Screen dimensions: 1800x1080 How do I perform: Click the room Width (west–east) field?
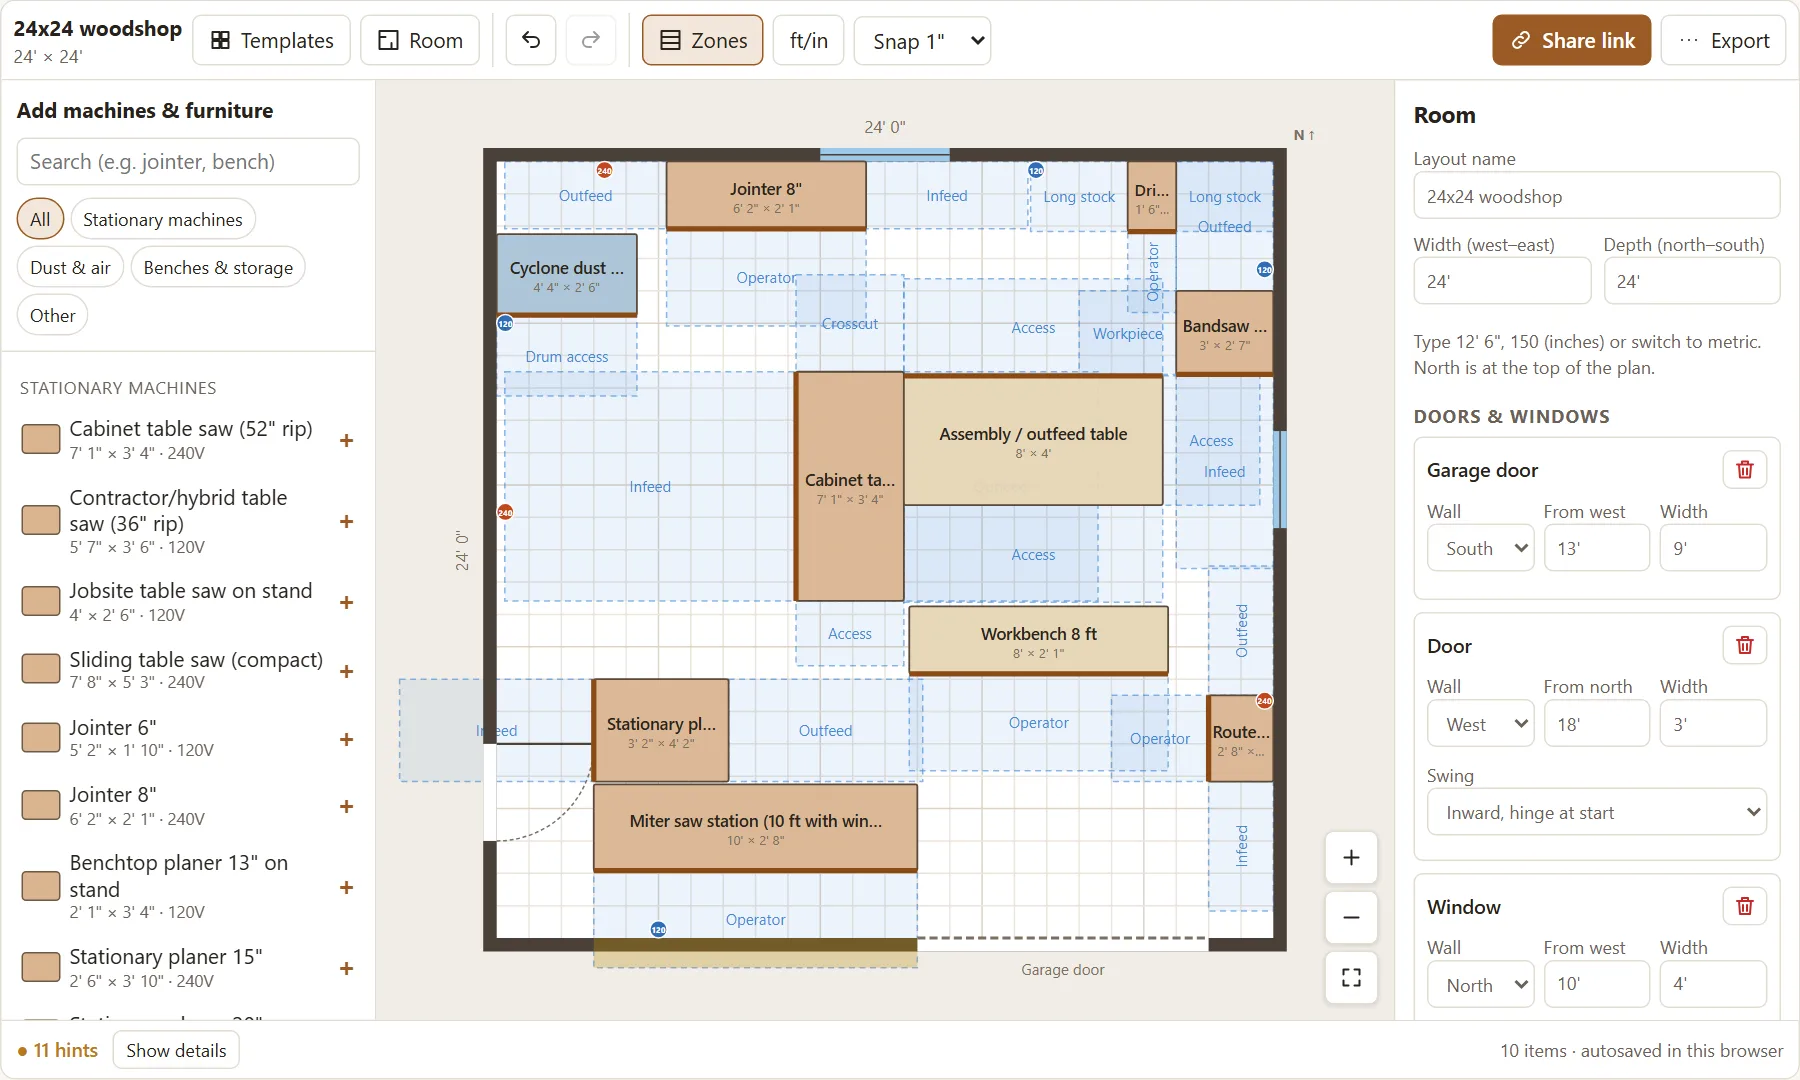(x=1502, y=281)
